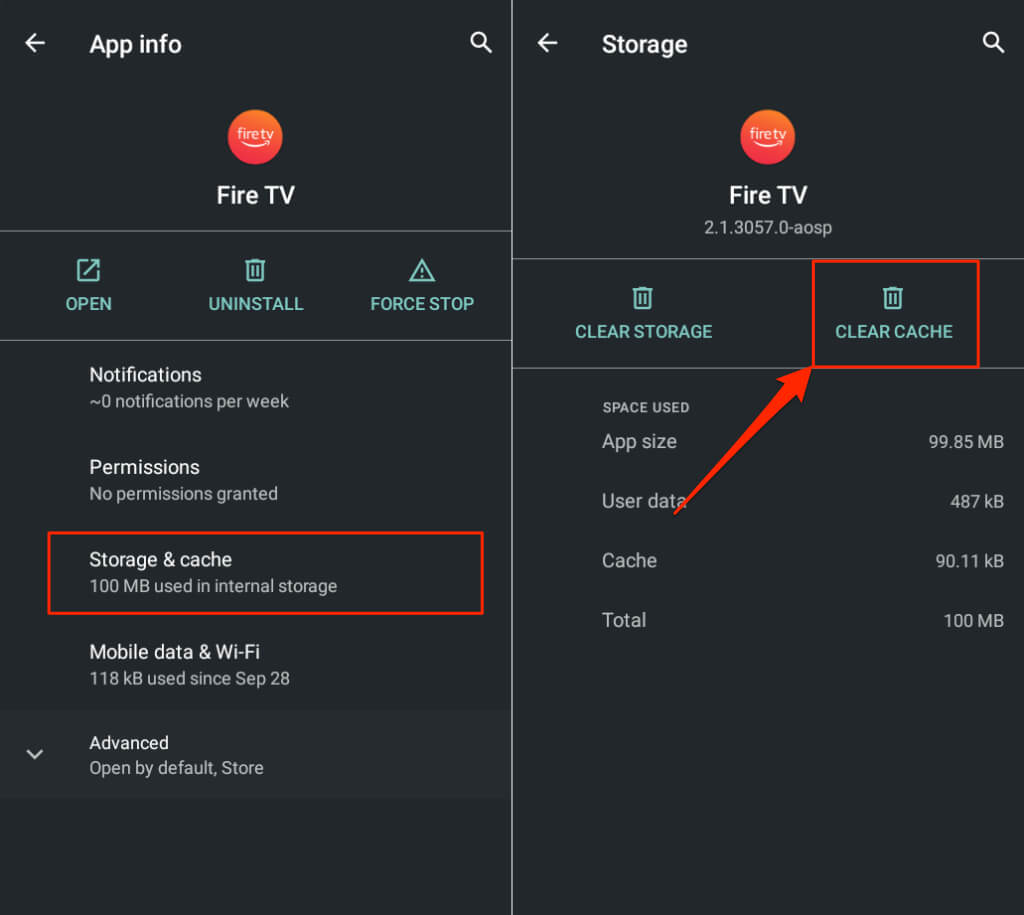Viewport: 1024px width, 915px height.
Task: Tap the search icon on App info
Action: pyautogui.click(x=481, y=43)
